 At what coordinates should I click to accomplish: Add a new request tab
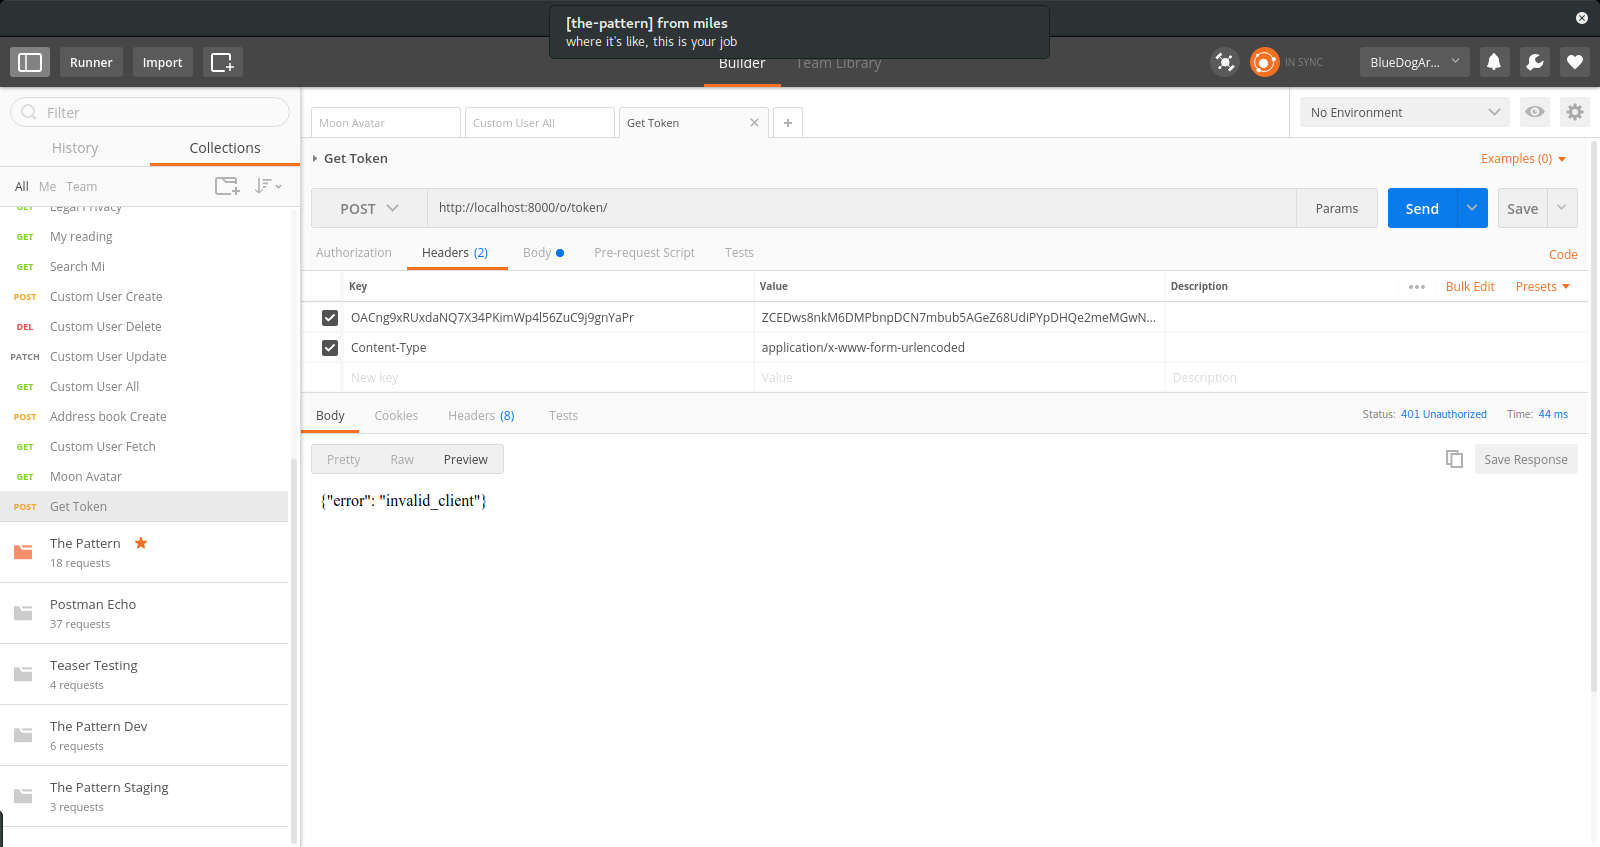[788, 123]
